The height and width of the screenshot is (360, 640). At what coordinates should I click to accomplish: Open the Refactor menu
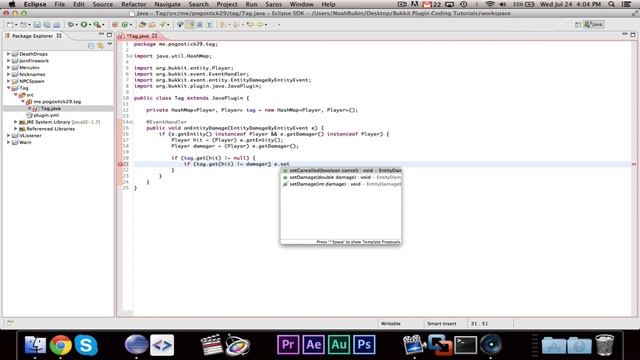(x=133, y=4)
